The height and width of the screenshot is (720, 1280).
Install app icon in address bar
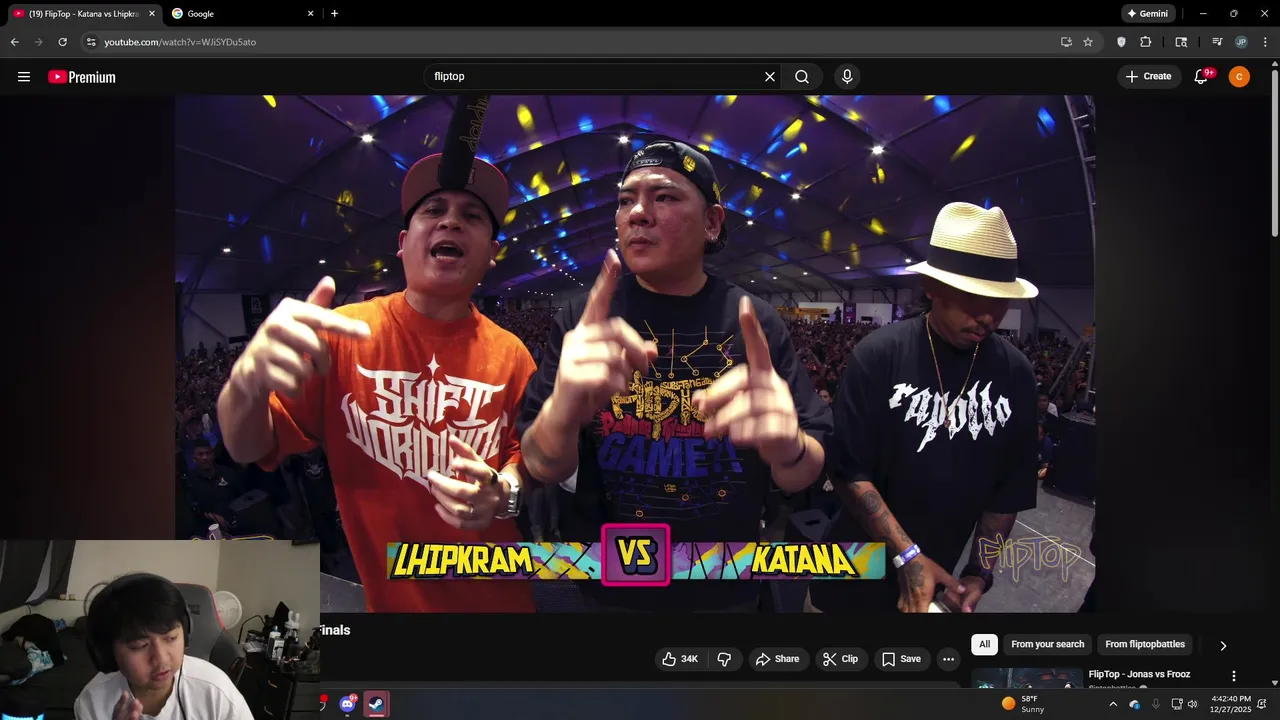click(x=1066, y=42)
